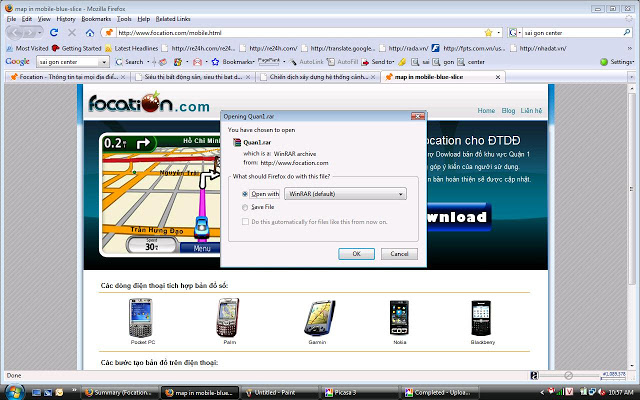The height and width of the screenshot is (400, 640).
Task: Open Most Visited bookmarks folder
Action: (x=27, y=48)
